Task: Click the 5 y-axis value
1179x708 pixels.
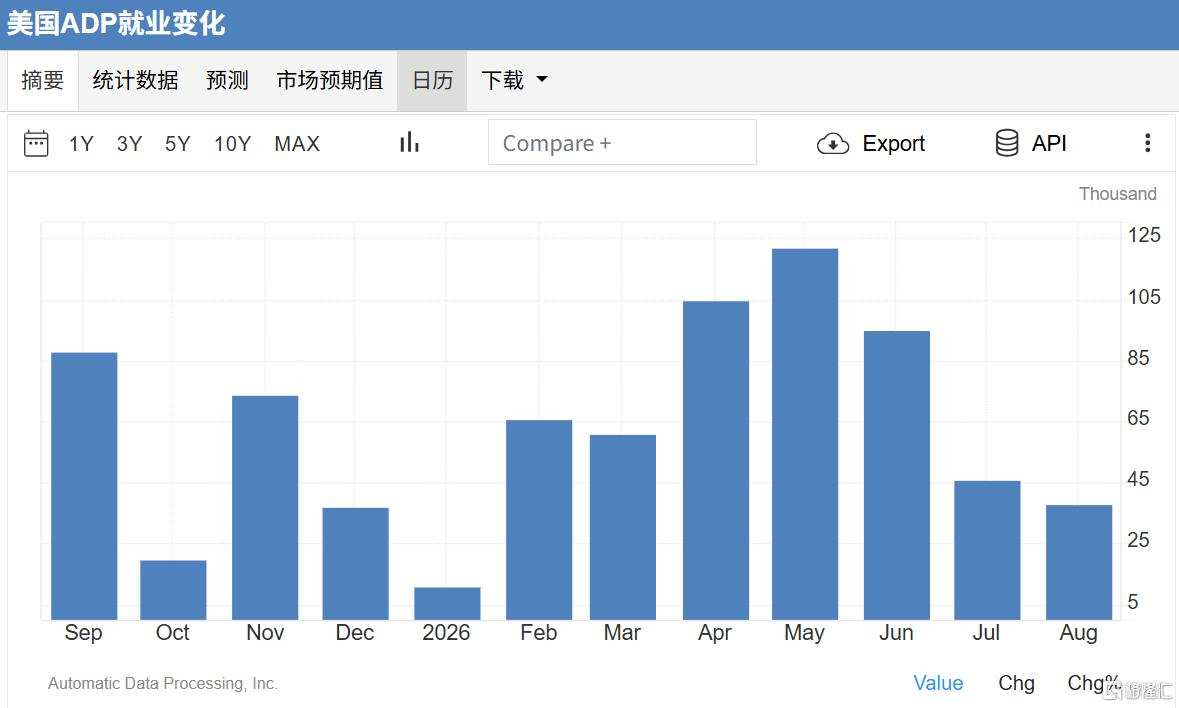Action: [1133, 601]
